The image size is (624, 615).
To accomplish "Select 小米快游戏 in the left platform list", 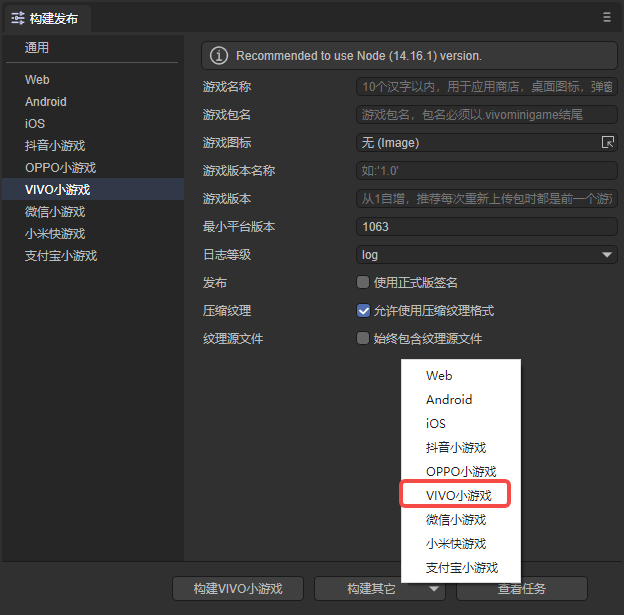I will coord(93,233).
